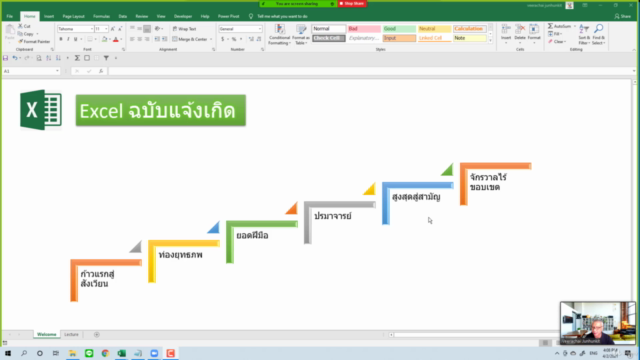This screenshot has height=360, width=640.
Task: Click Merge & Center
Action: tap(190, 39)
